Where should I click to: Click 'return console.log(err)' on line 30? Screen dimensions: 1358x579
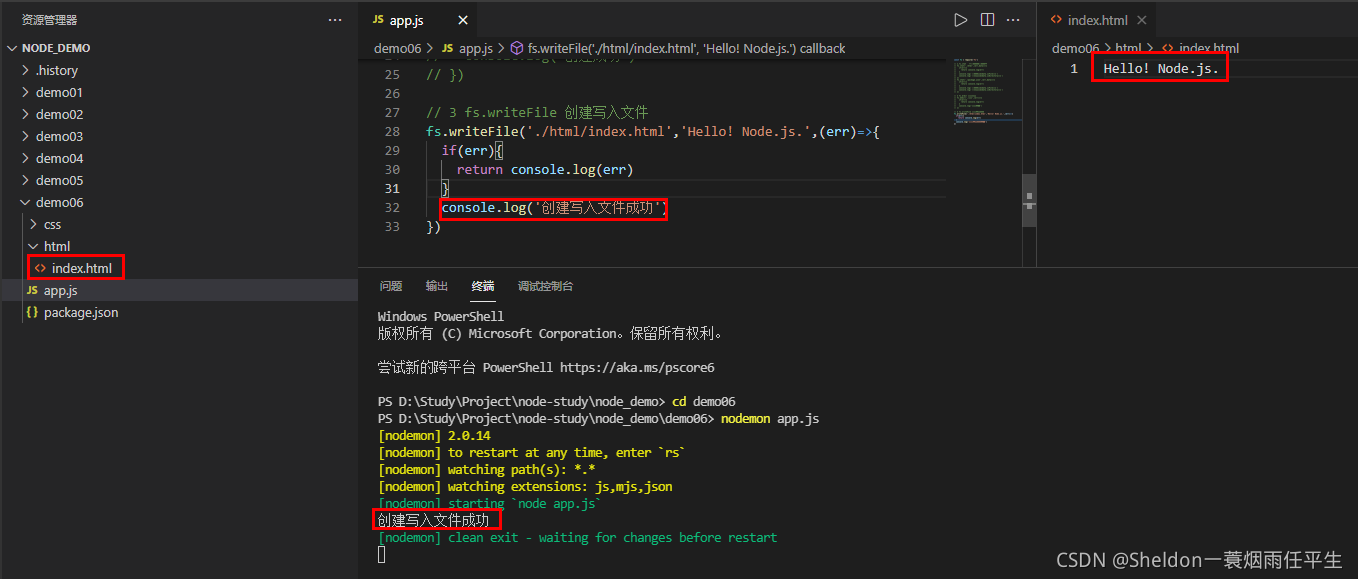[545, 170]
